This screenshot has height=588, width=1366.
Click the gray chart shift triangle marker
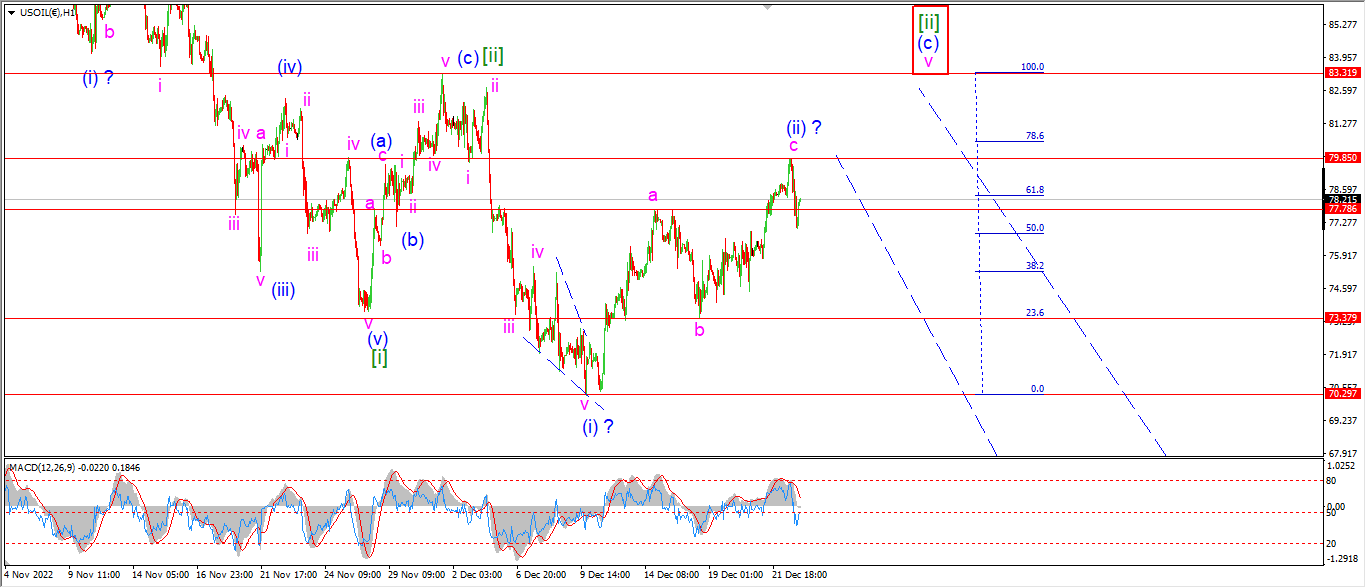(x=768, y=7)
